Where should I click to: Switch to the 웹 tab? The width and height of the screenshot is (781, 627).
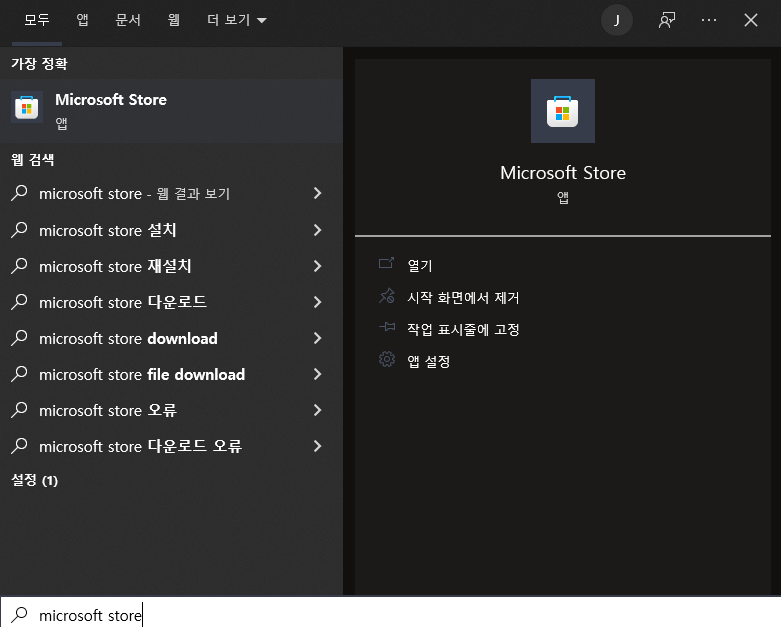coord(173,20)
